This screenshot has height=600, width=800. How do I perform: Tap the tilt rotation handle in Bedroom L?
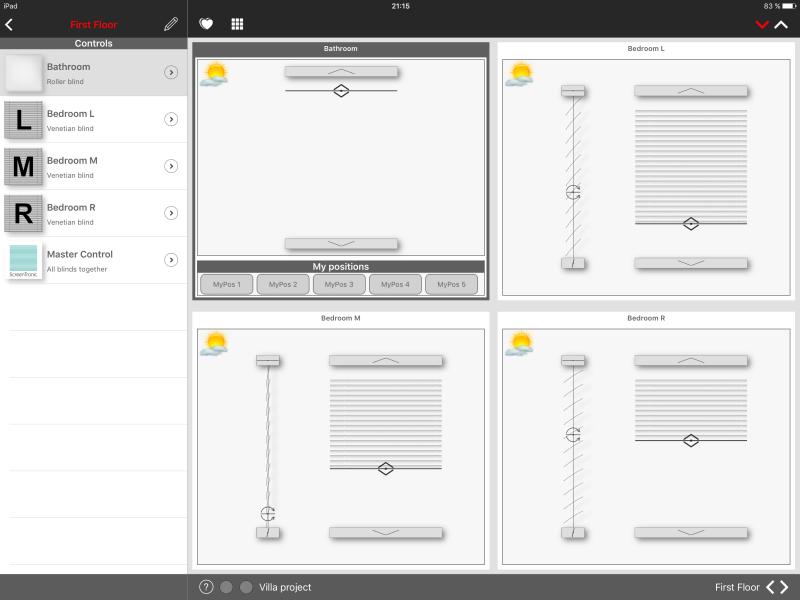pyautogui.click(x=573, y=192)
